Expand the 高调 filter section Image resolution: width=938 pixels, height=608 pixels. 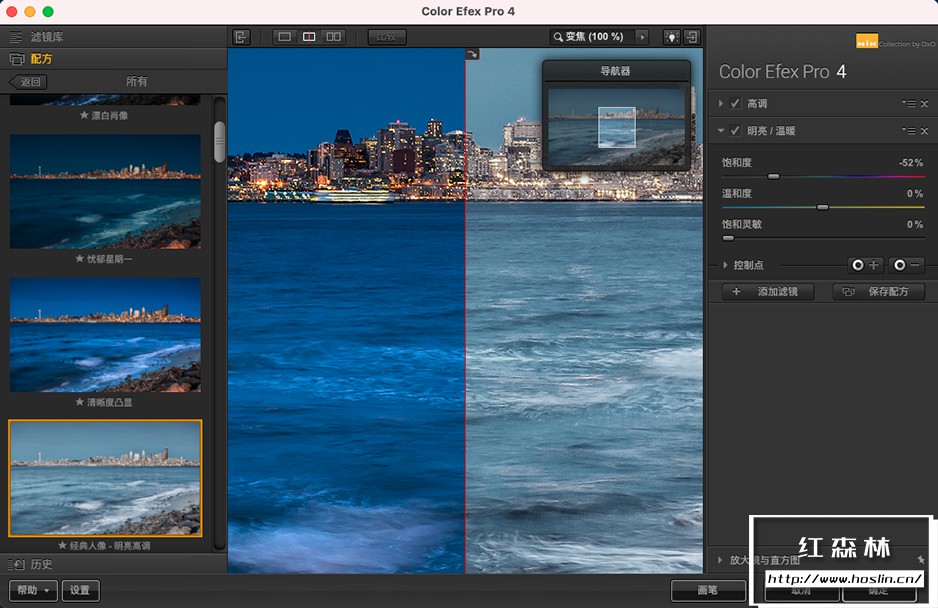(721, 104)
